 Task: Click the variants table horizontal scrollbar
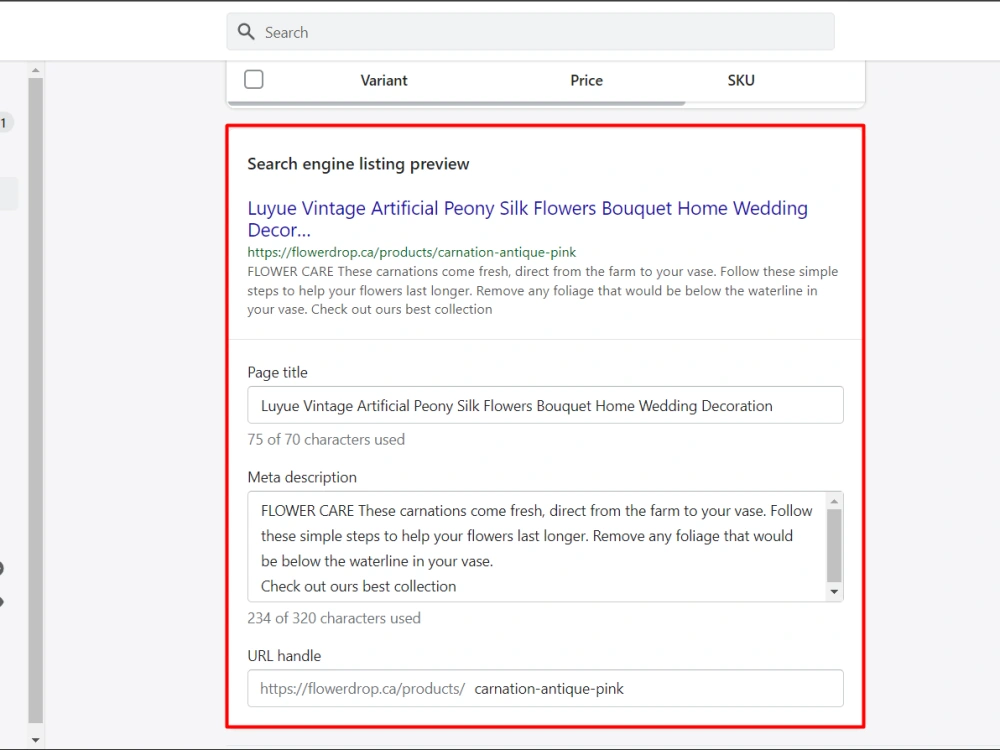pyautogui.click(x=457, y=103)
